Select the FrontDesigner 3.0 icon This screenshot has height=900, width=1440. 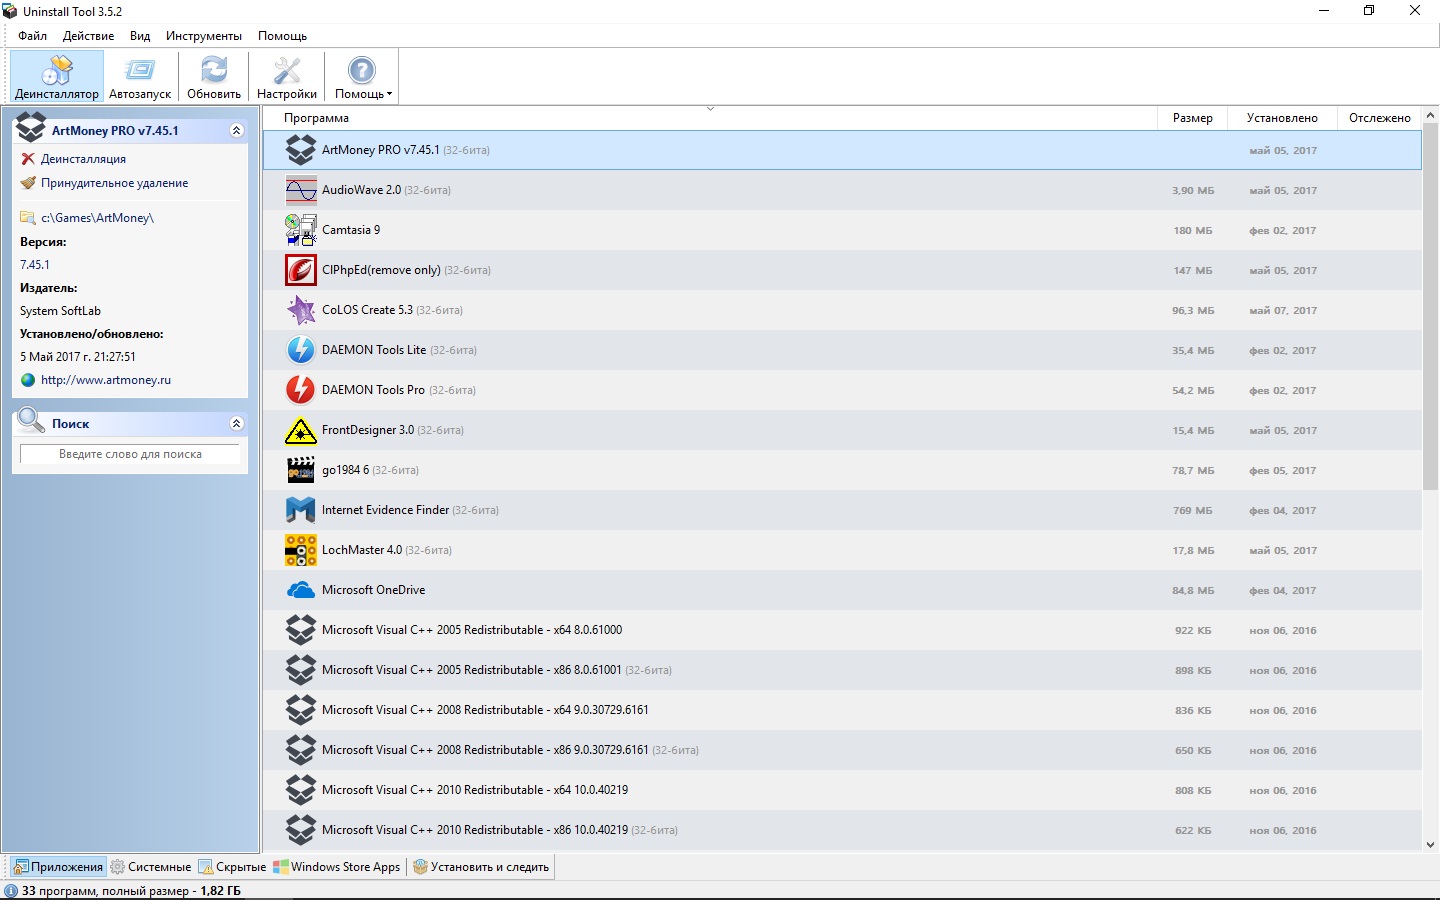301,430
